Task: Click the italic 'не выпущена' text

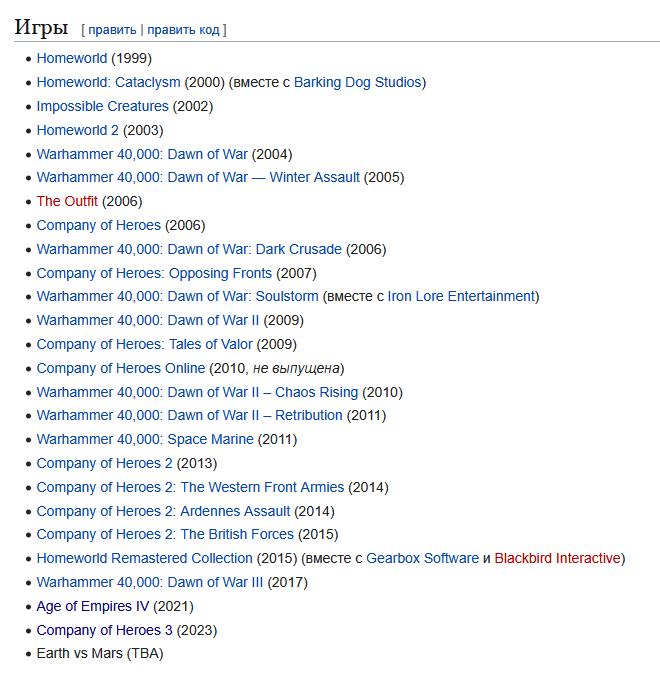Action: click(296, 368)
